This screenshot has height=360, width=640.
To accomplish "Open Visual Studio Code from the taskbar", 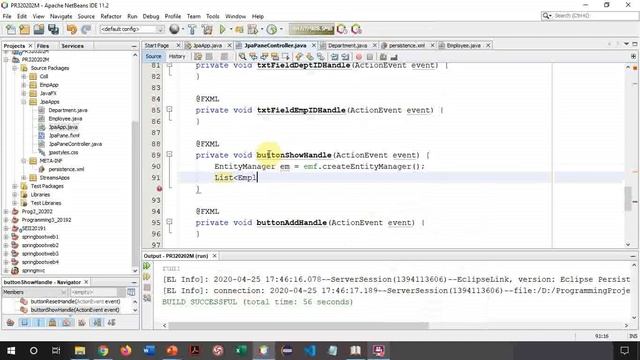I will coord(310,351).
